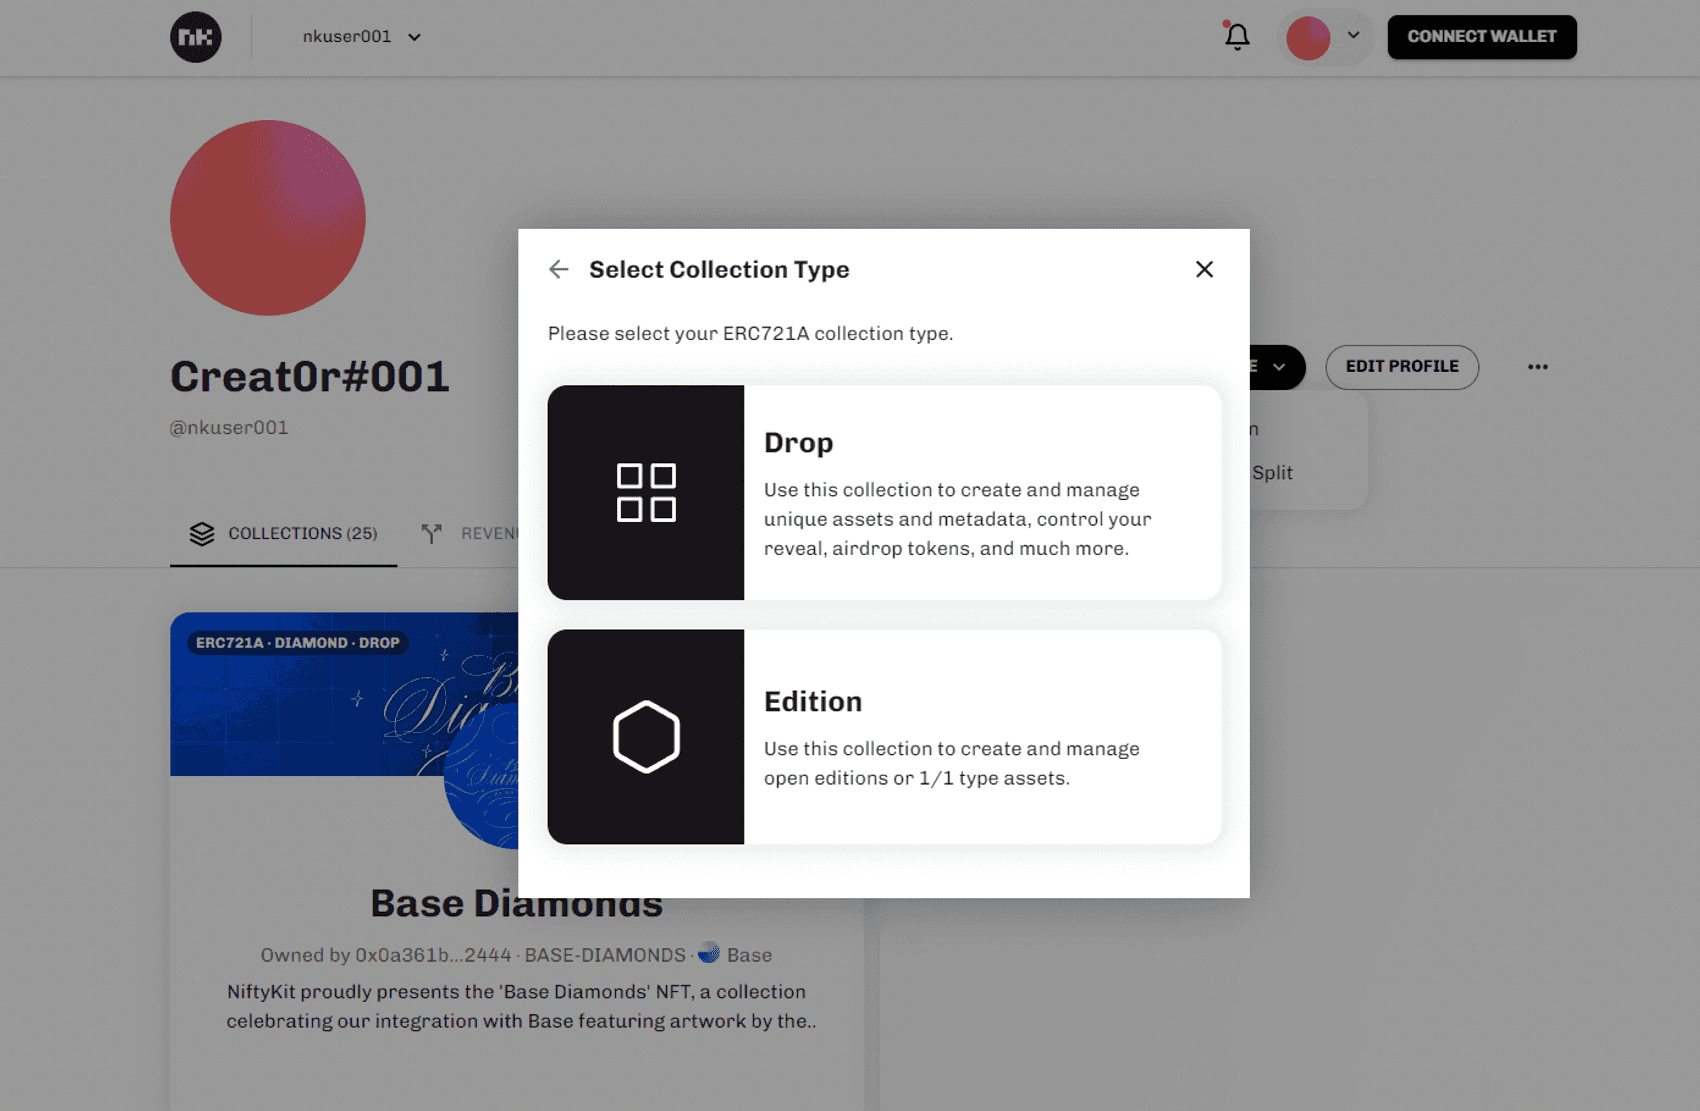This screenshot has height=1111, width=1700.
Task: Expand the create button dropdown chevron
Action: (x=1279, y=367)
